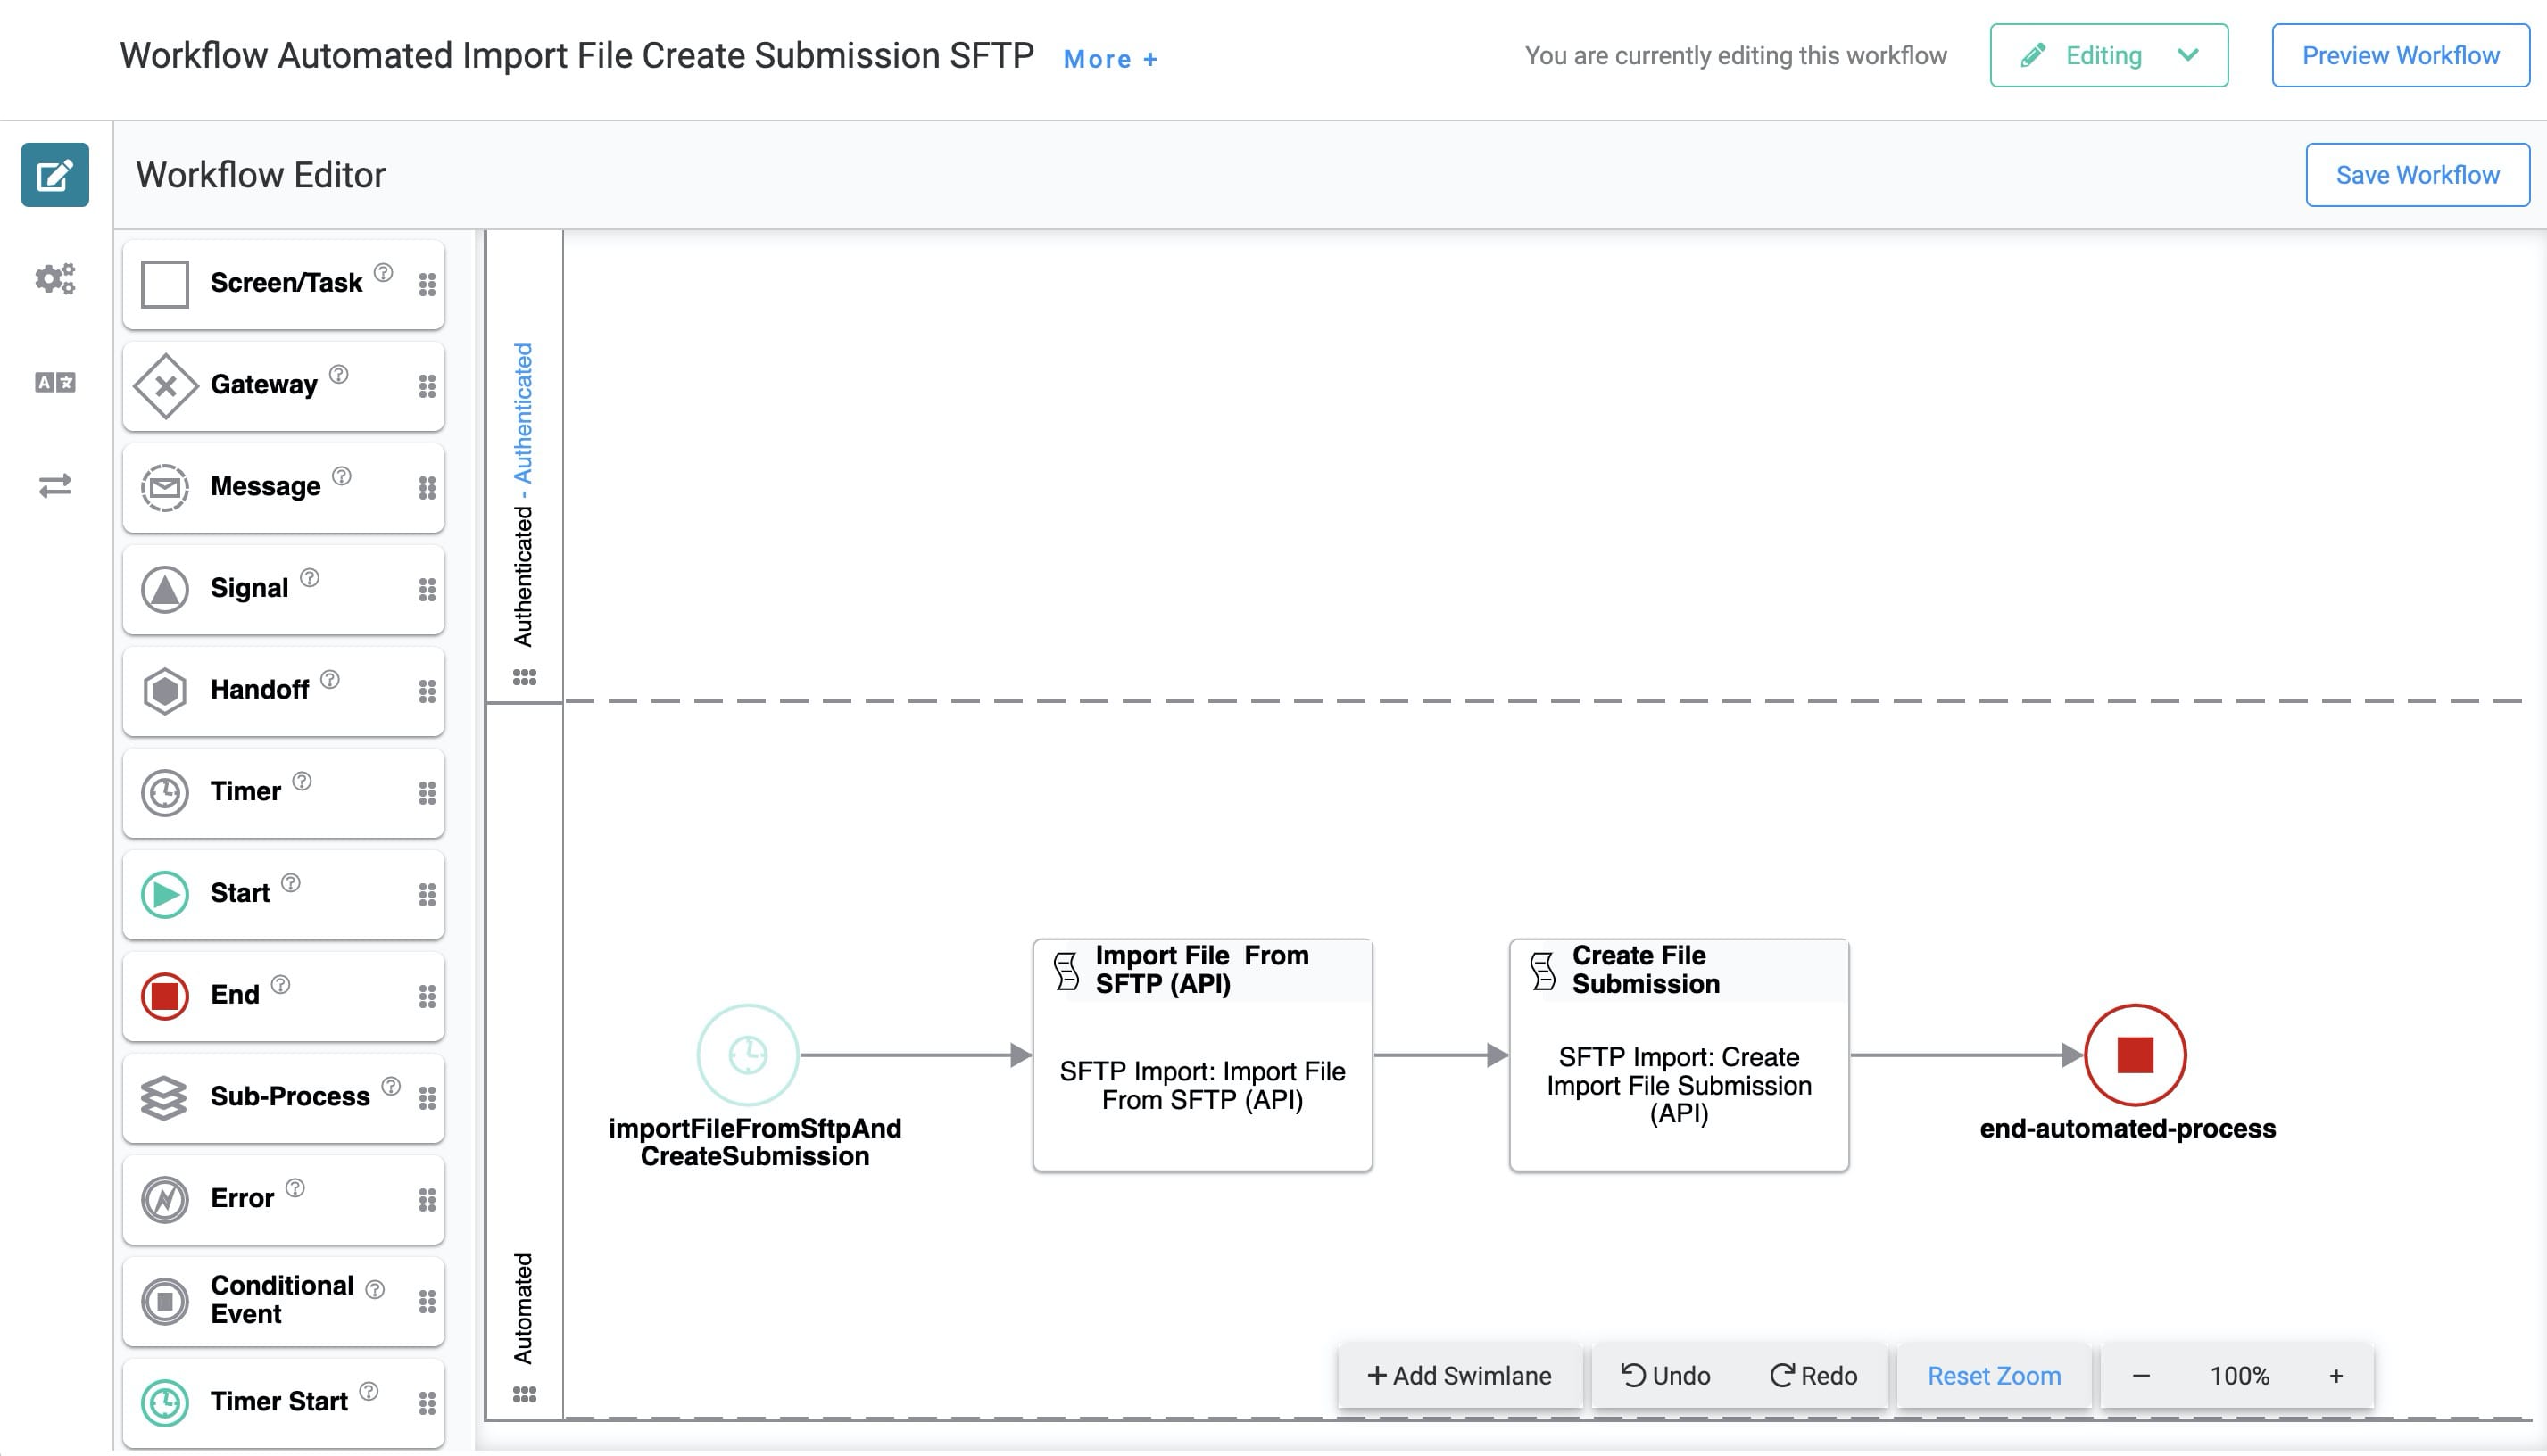Show help for End element
Screen dimensions: 2547x1456
tap(281, 985)
